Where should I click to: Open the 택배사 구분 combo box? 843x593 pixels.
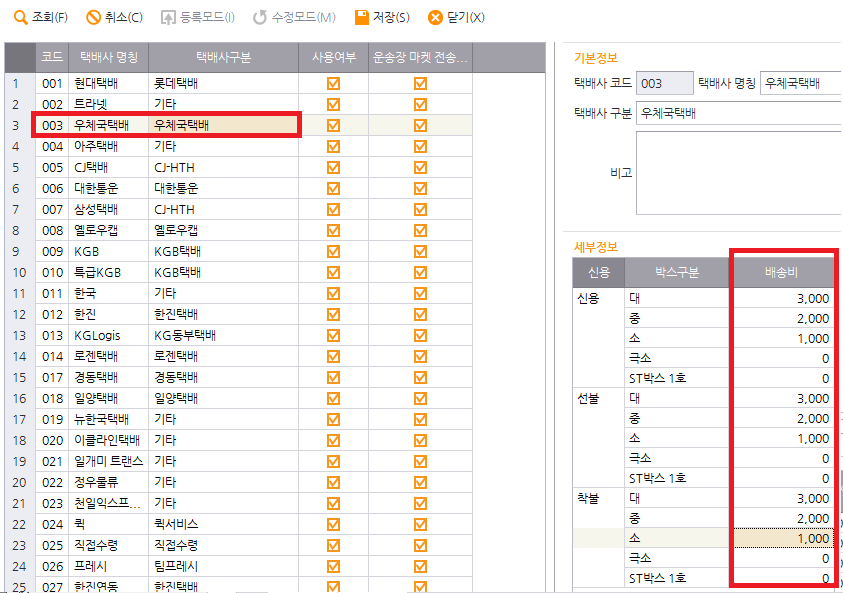pos(738,113)
